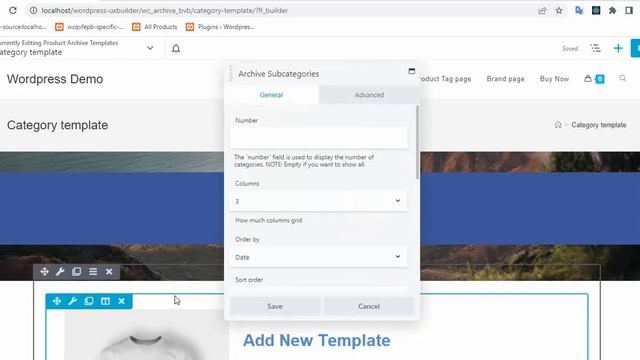Open the Product Tag page menu item
Viewport: 640px width, 360px height.
point(445,79)
